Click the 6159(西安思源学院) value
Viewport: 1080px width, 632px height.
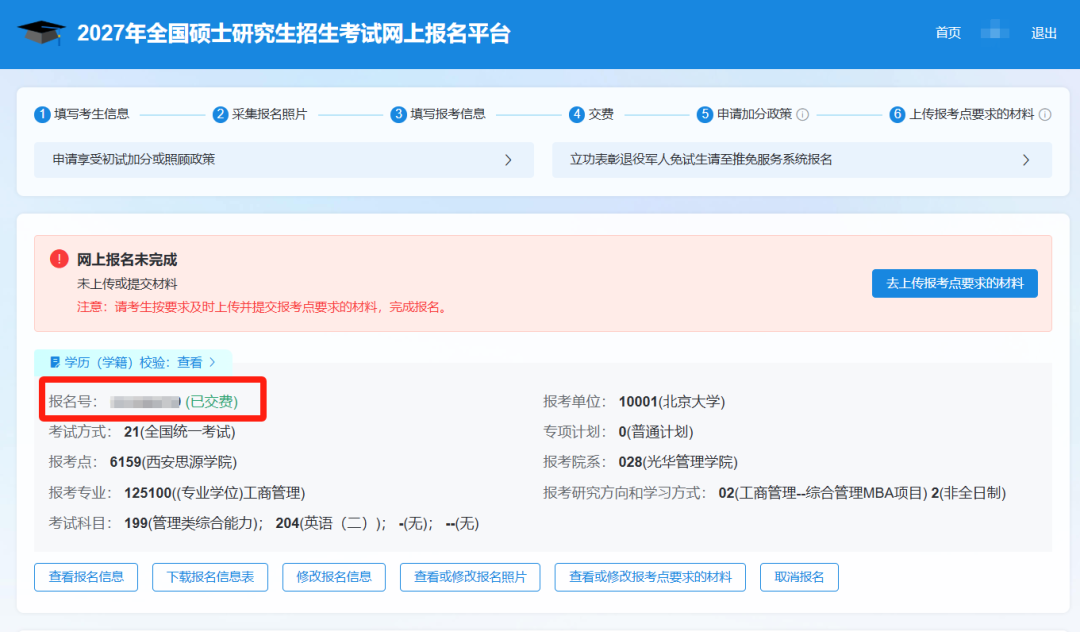coord(173,463)
